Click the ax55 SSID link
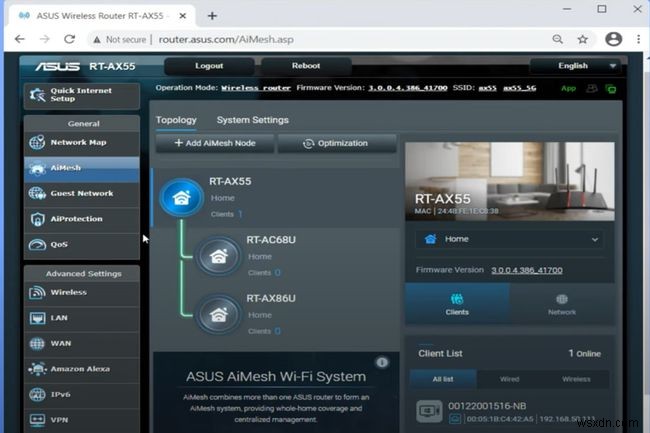Screen dimensions: 650x433 pos(488,88)
